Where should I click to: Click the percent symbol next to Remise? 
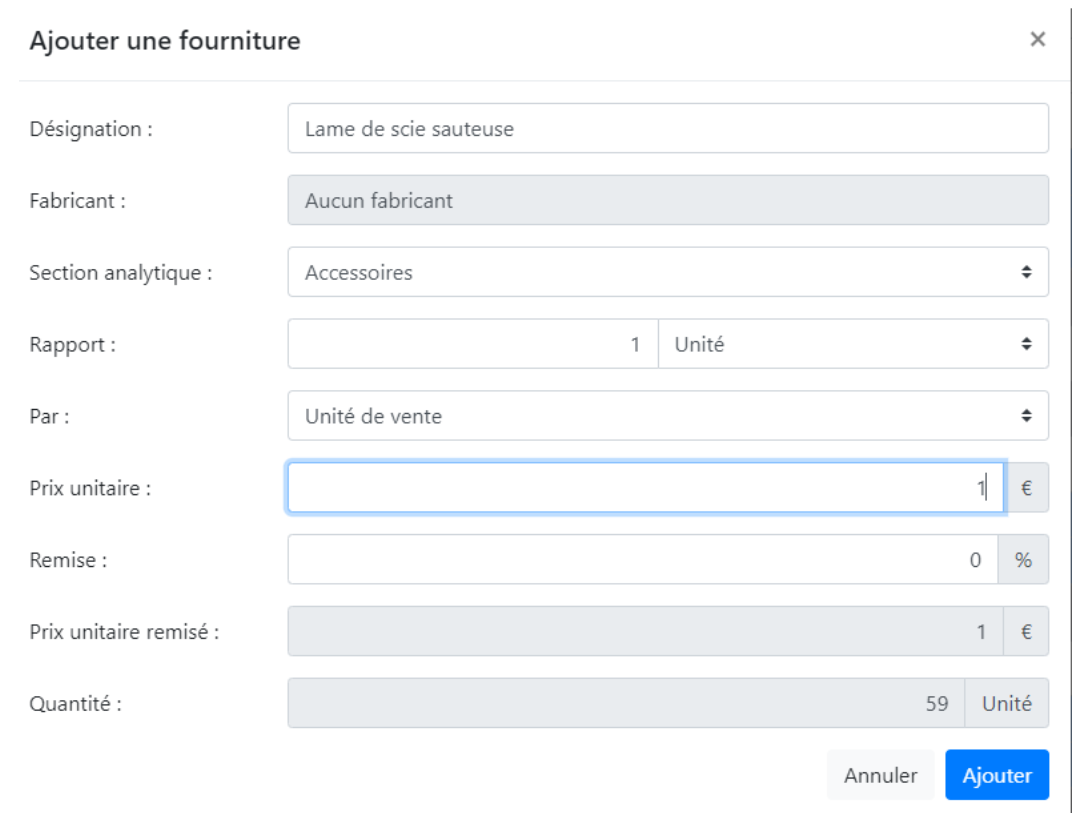tap(1023, 560)
